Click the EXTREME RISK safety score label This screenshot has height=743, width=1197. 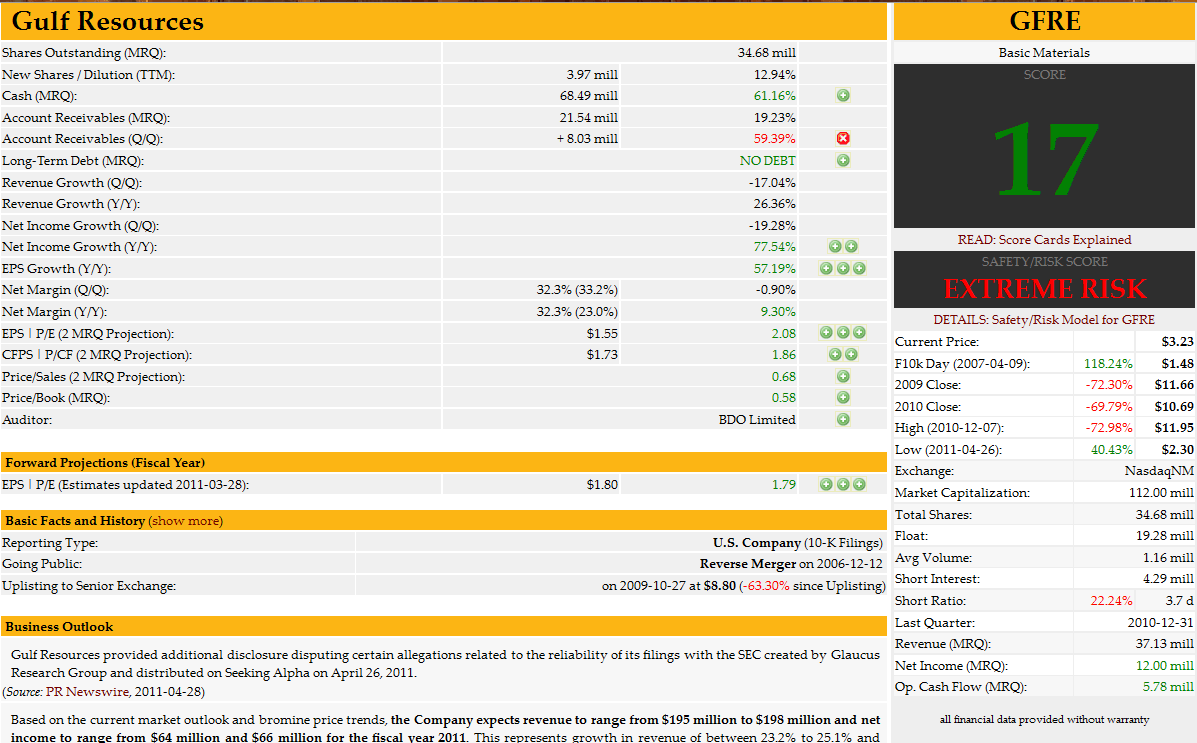point(1044,289)
